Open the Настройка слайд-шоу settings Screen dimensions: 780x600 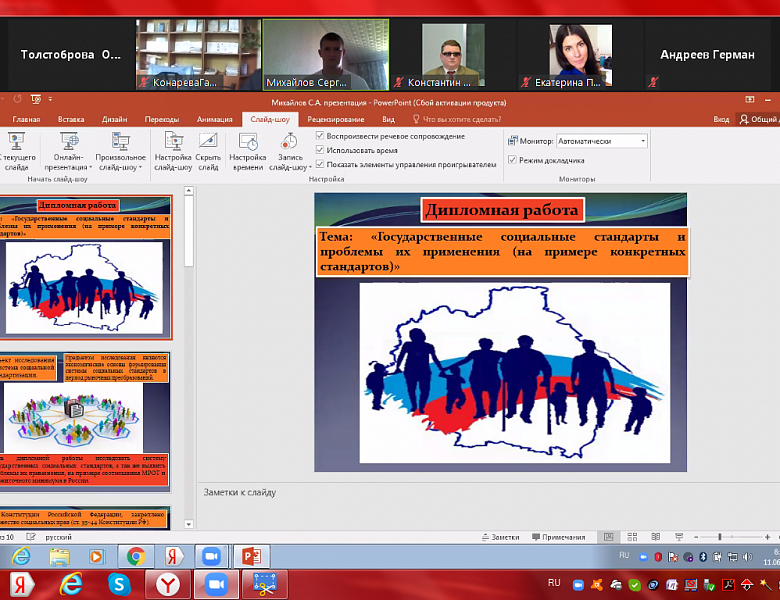pos(173,151)
